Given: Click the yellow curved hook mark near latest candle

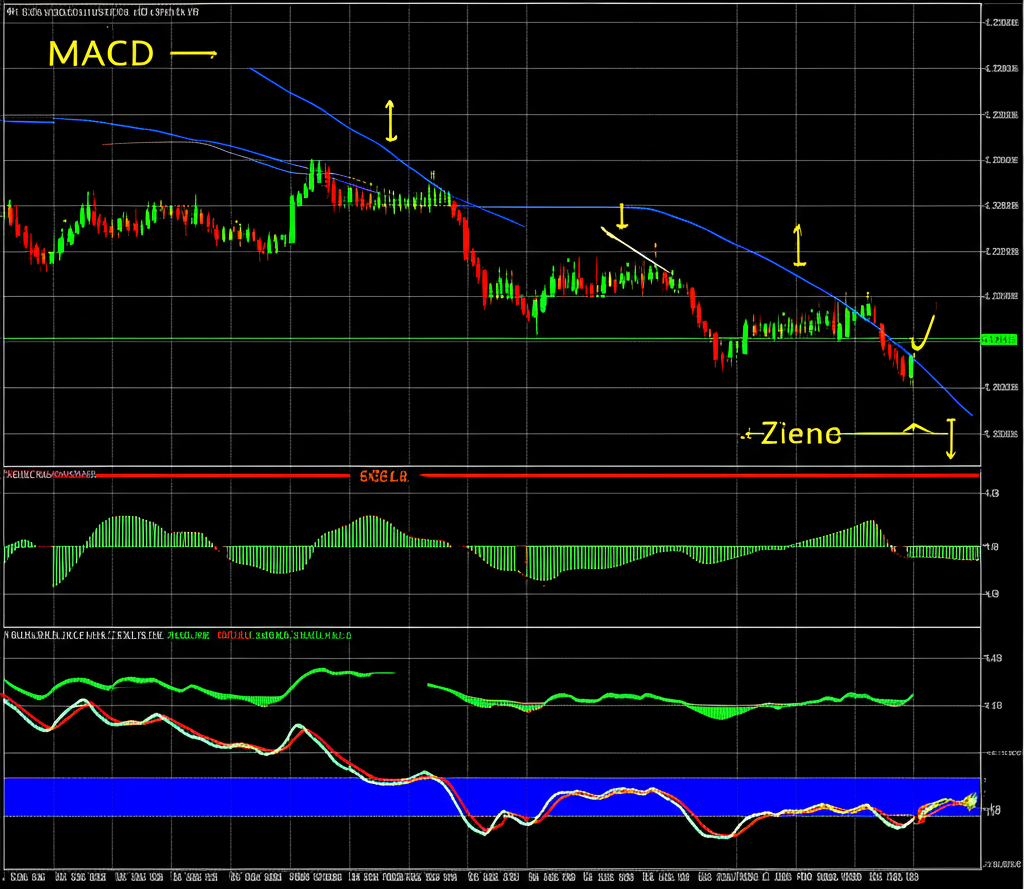Looking at the screenshot, I should 924,334.
